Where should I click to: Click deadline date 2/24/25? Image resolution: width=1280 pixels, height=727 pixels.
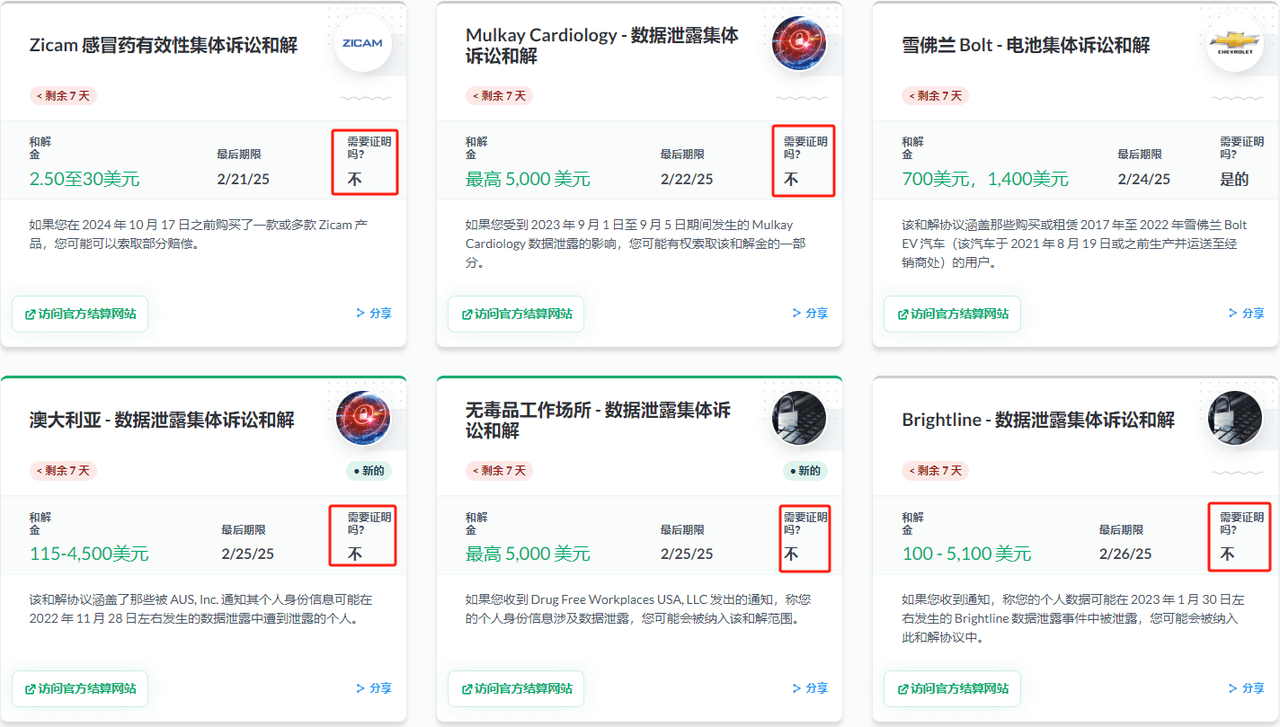coord(1145,180)
